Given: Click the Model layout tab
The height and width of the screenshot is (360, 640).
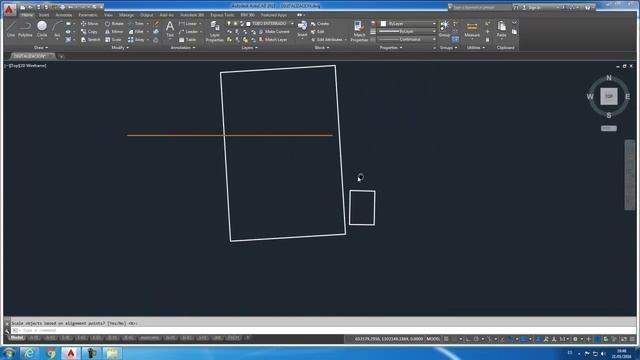Looking at the screenshot, I should pos(17,338).
